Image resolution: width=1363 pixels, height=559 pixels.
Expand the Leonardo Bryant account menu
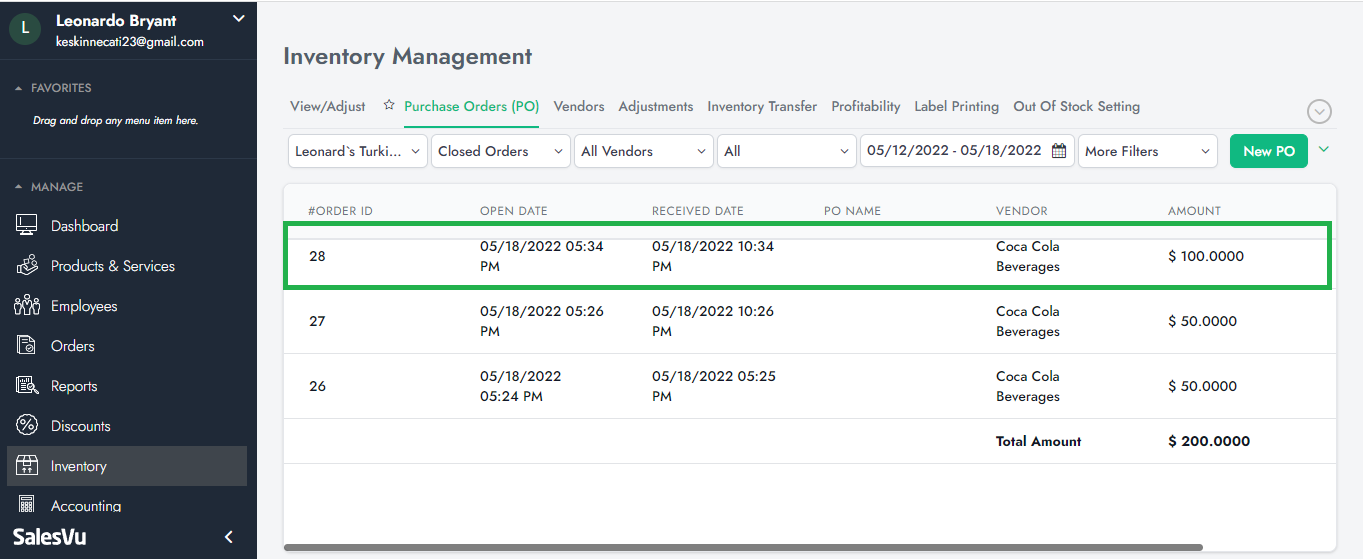pyautogui.click(x=238, y=18)
